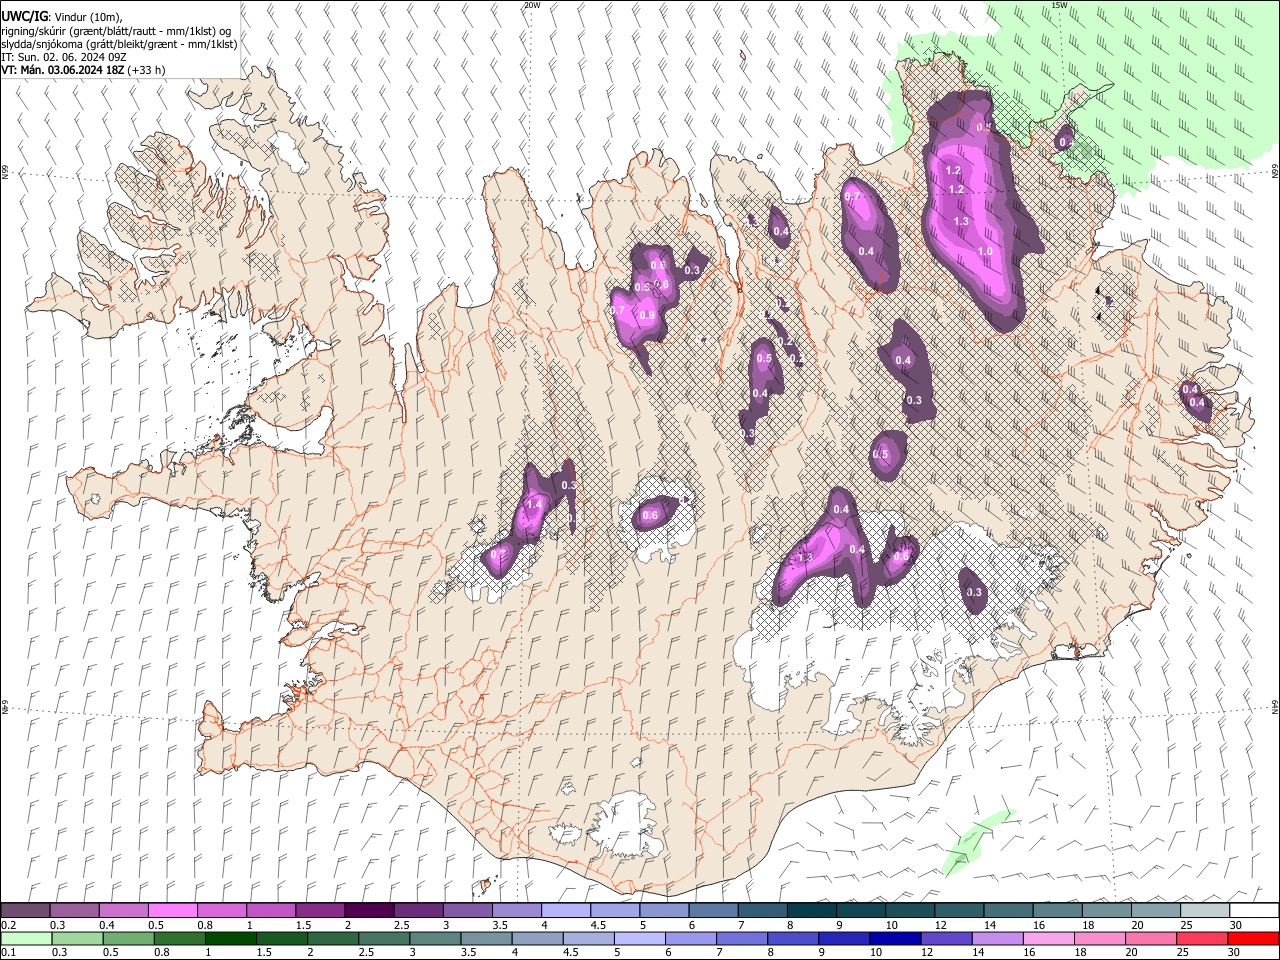Image resolution: width=1280 pixels, height=960 pixels.
Task: Click the 'VT: Mán. 03.06.2024 18Z' valid time
Action: click(x=62, y=70)
